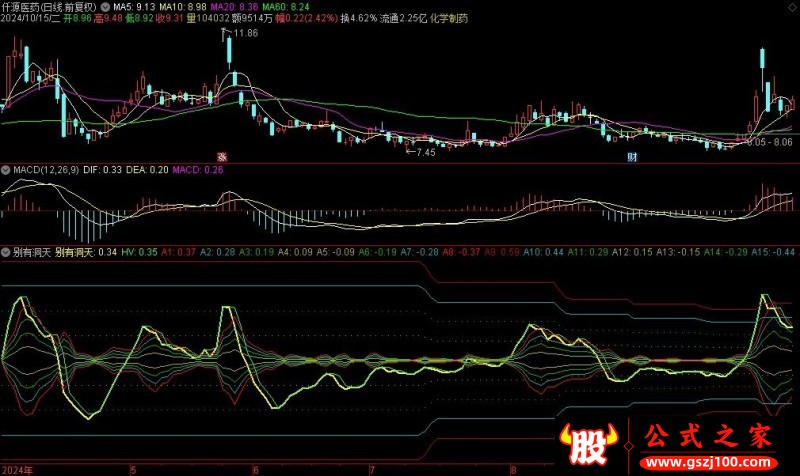Click the blue 财 marker below the candlesticks
The height and width of the screenshot is (476, 800).
coord(631,158)
